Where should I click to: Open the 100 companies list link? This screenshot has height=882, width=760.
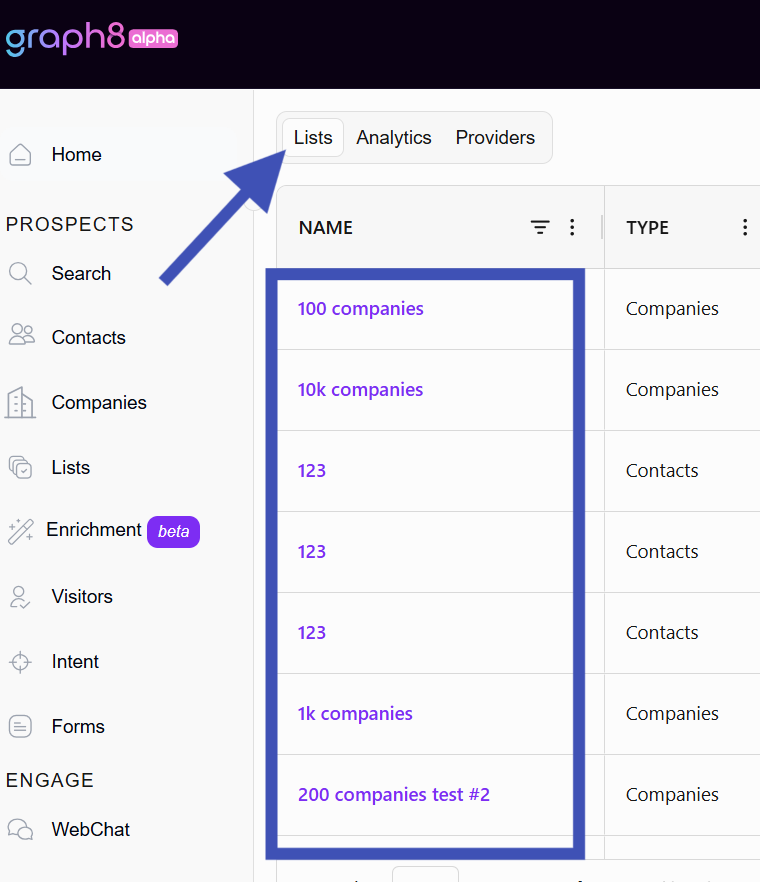(x=361, y=309)
